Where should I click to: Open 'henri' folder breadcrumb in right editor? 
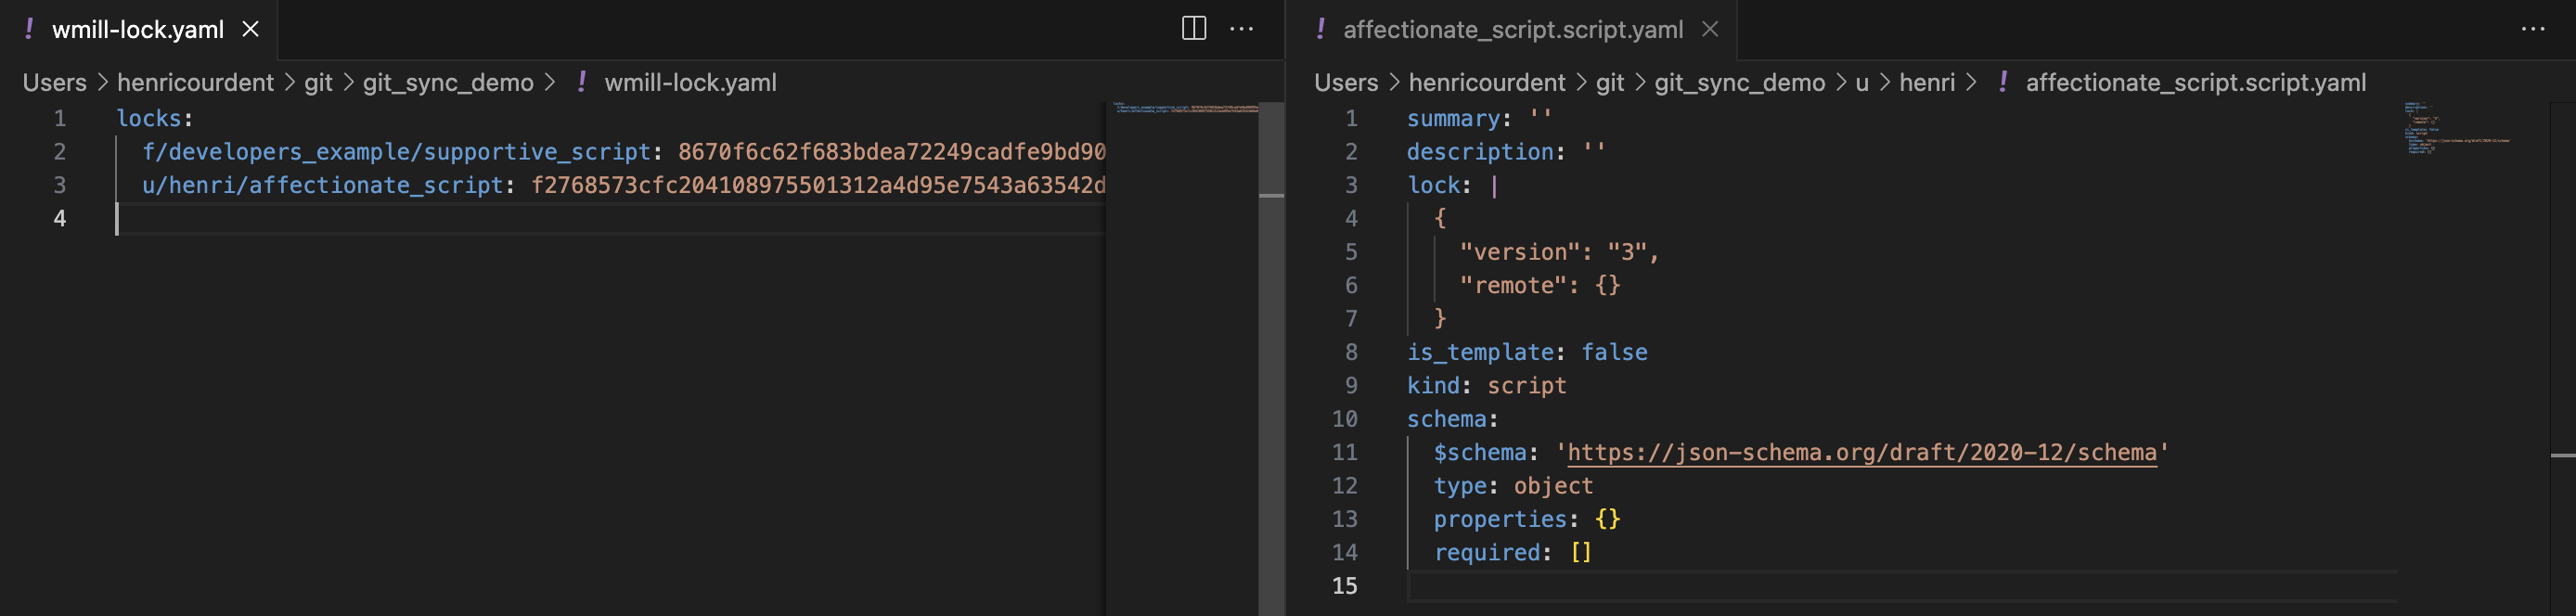1926,82
